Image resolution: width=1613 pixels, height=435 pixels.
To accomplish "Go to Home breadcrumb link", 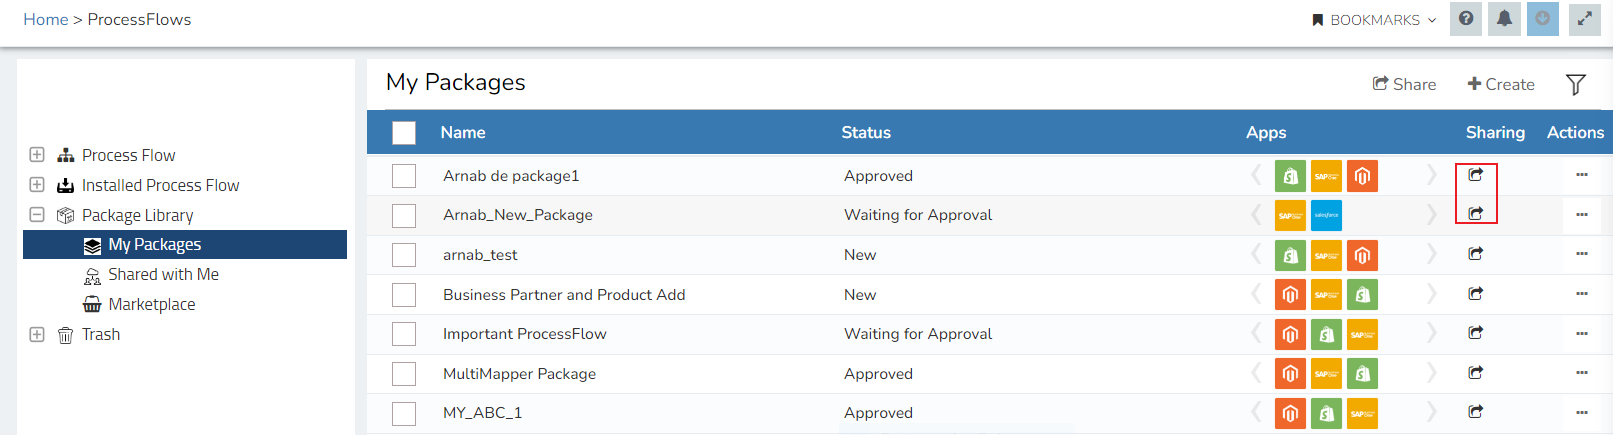I will click(46, 20).
